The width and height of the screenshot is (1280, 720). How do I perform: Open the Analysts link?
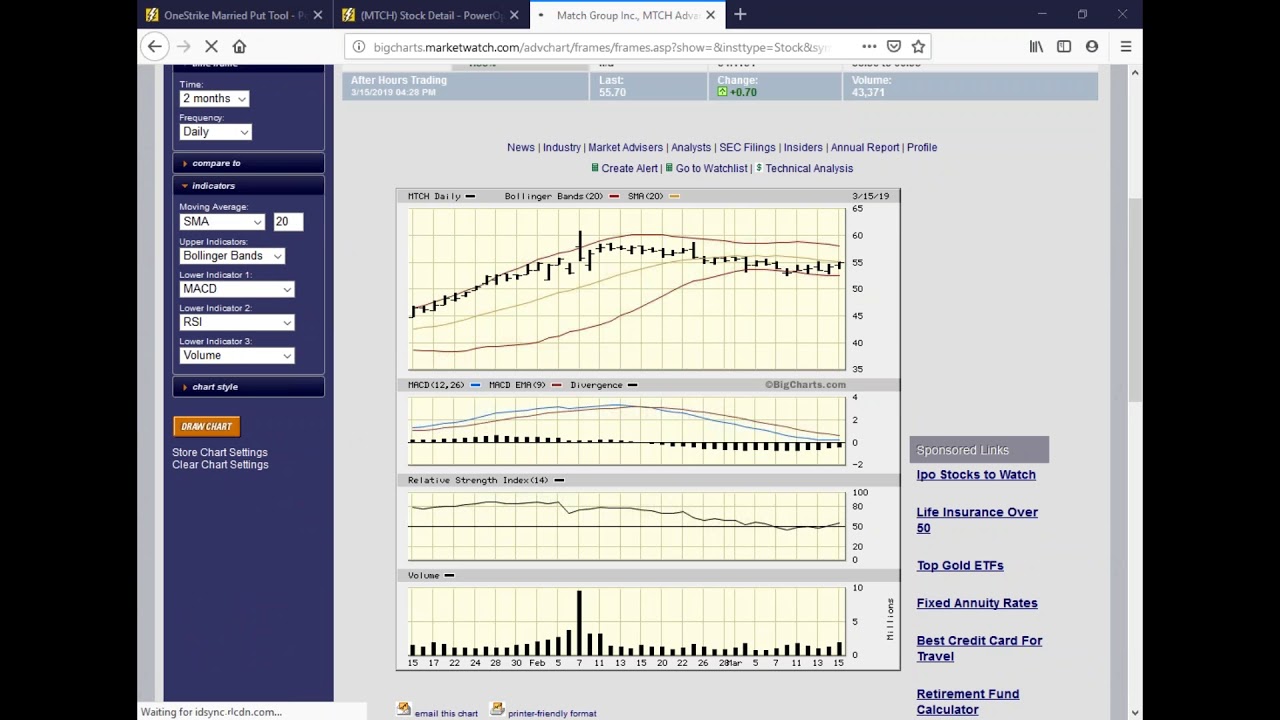691,147
